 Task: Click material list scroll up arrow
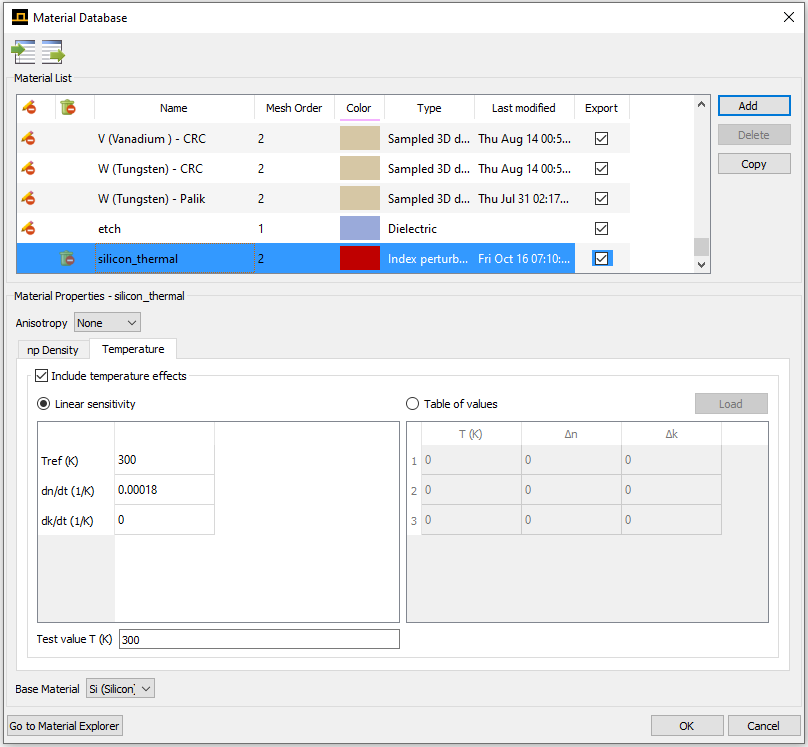pyautogui.click(x=701, y=104)
